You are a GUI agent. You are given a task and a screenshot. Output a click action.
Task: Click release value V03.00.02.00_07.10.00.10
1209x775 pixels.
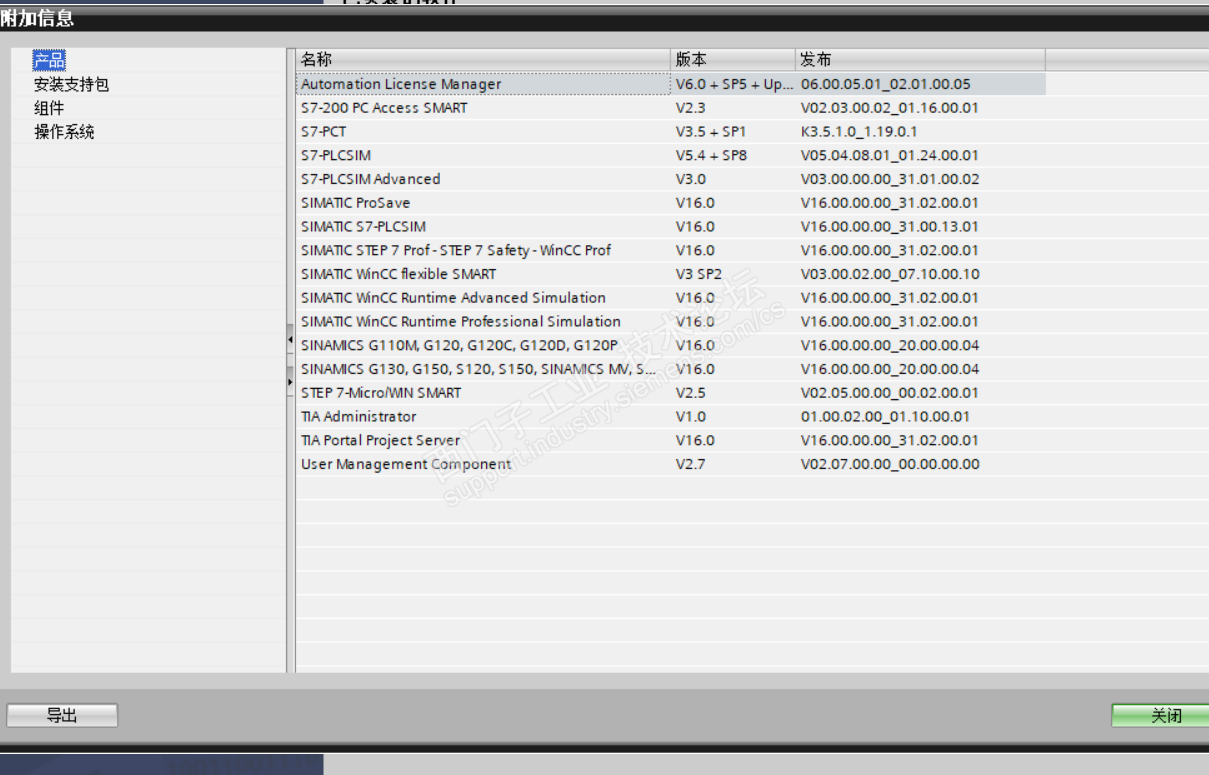(890, 274)
